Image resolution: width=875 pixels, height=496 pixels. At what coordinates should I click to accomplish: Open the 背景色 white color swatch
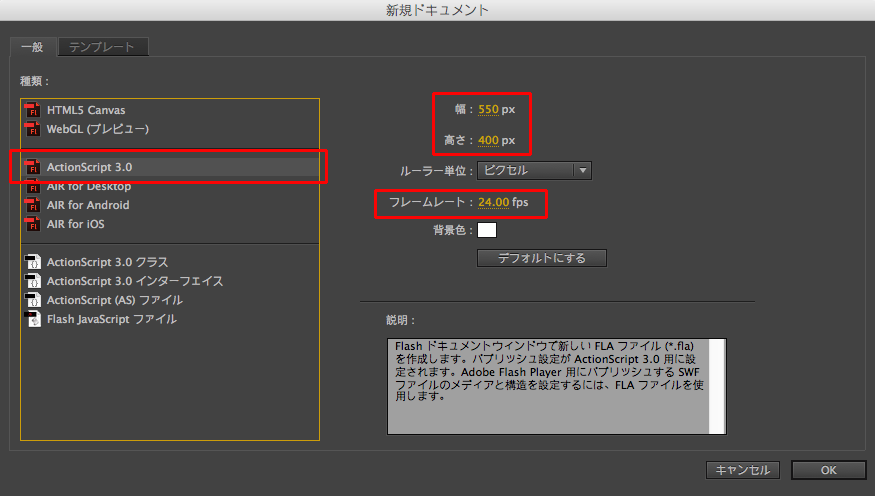pyautogui.click(x=487, y=230)
